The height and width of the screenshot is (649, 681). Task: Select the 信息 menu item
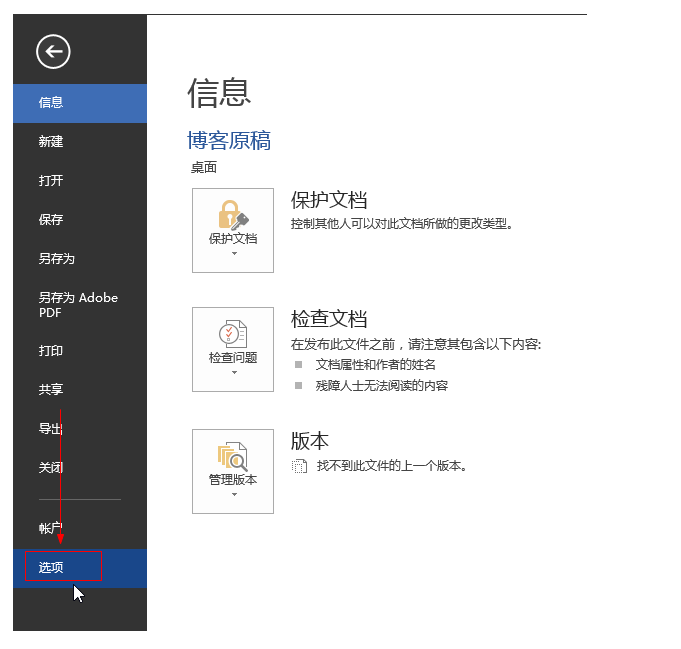[80, 103]
